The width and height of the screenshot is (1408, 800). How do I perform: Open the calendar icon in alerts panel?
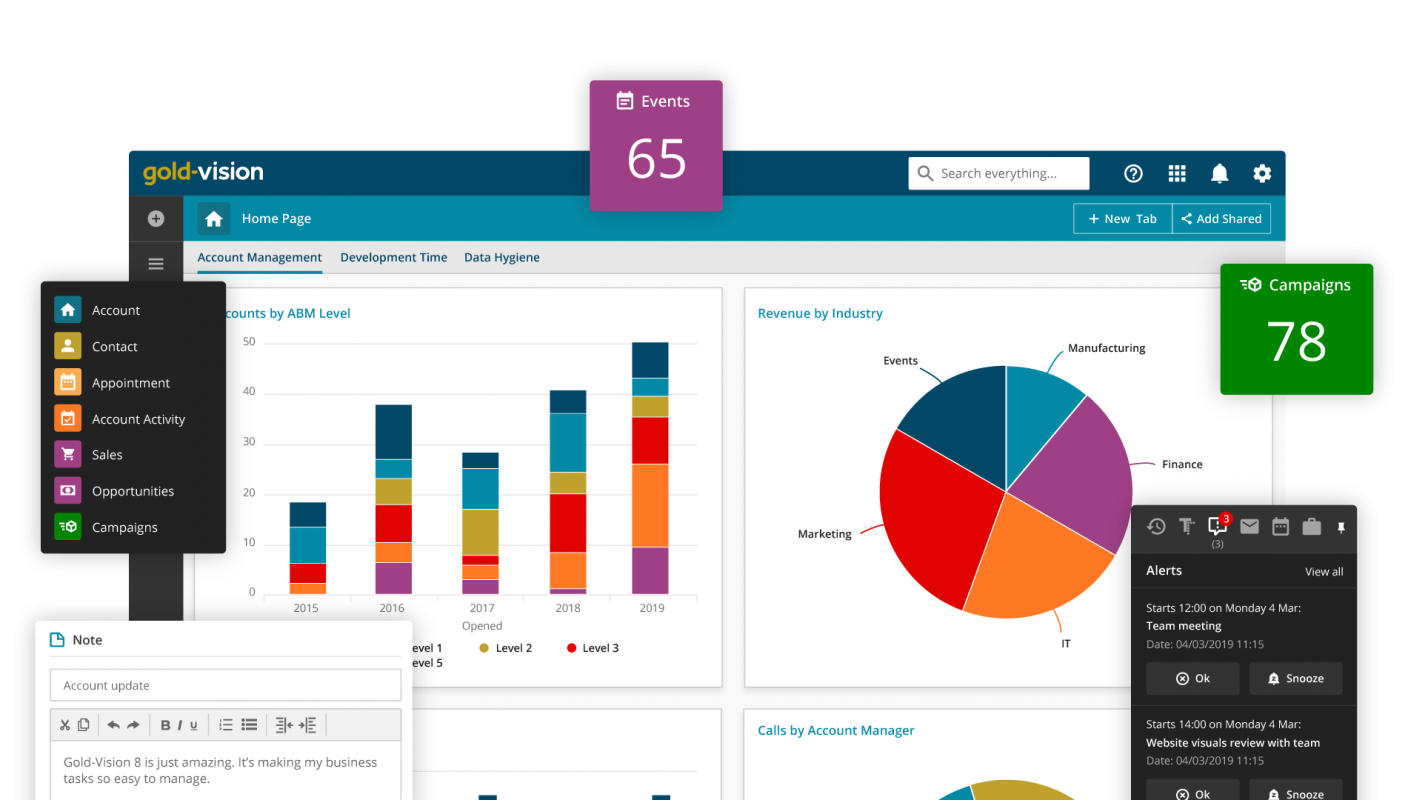pyautogui.click(x=1280, y=526)
